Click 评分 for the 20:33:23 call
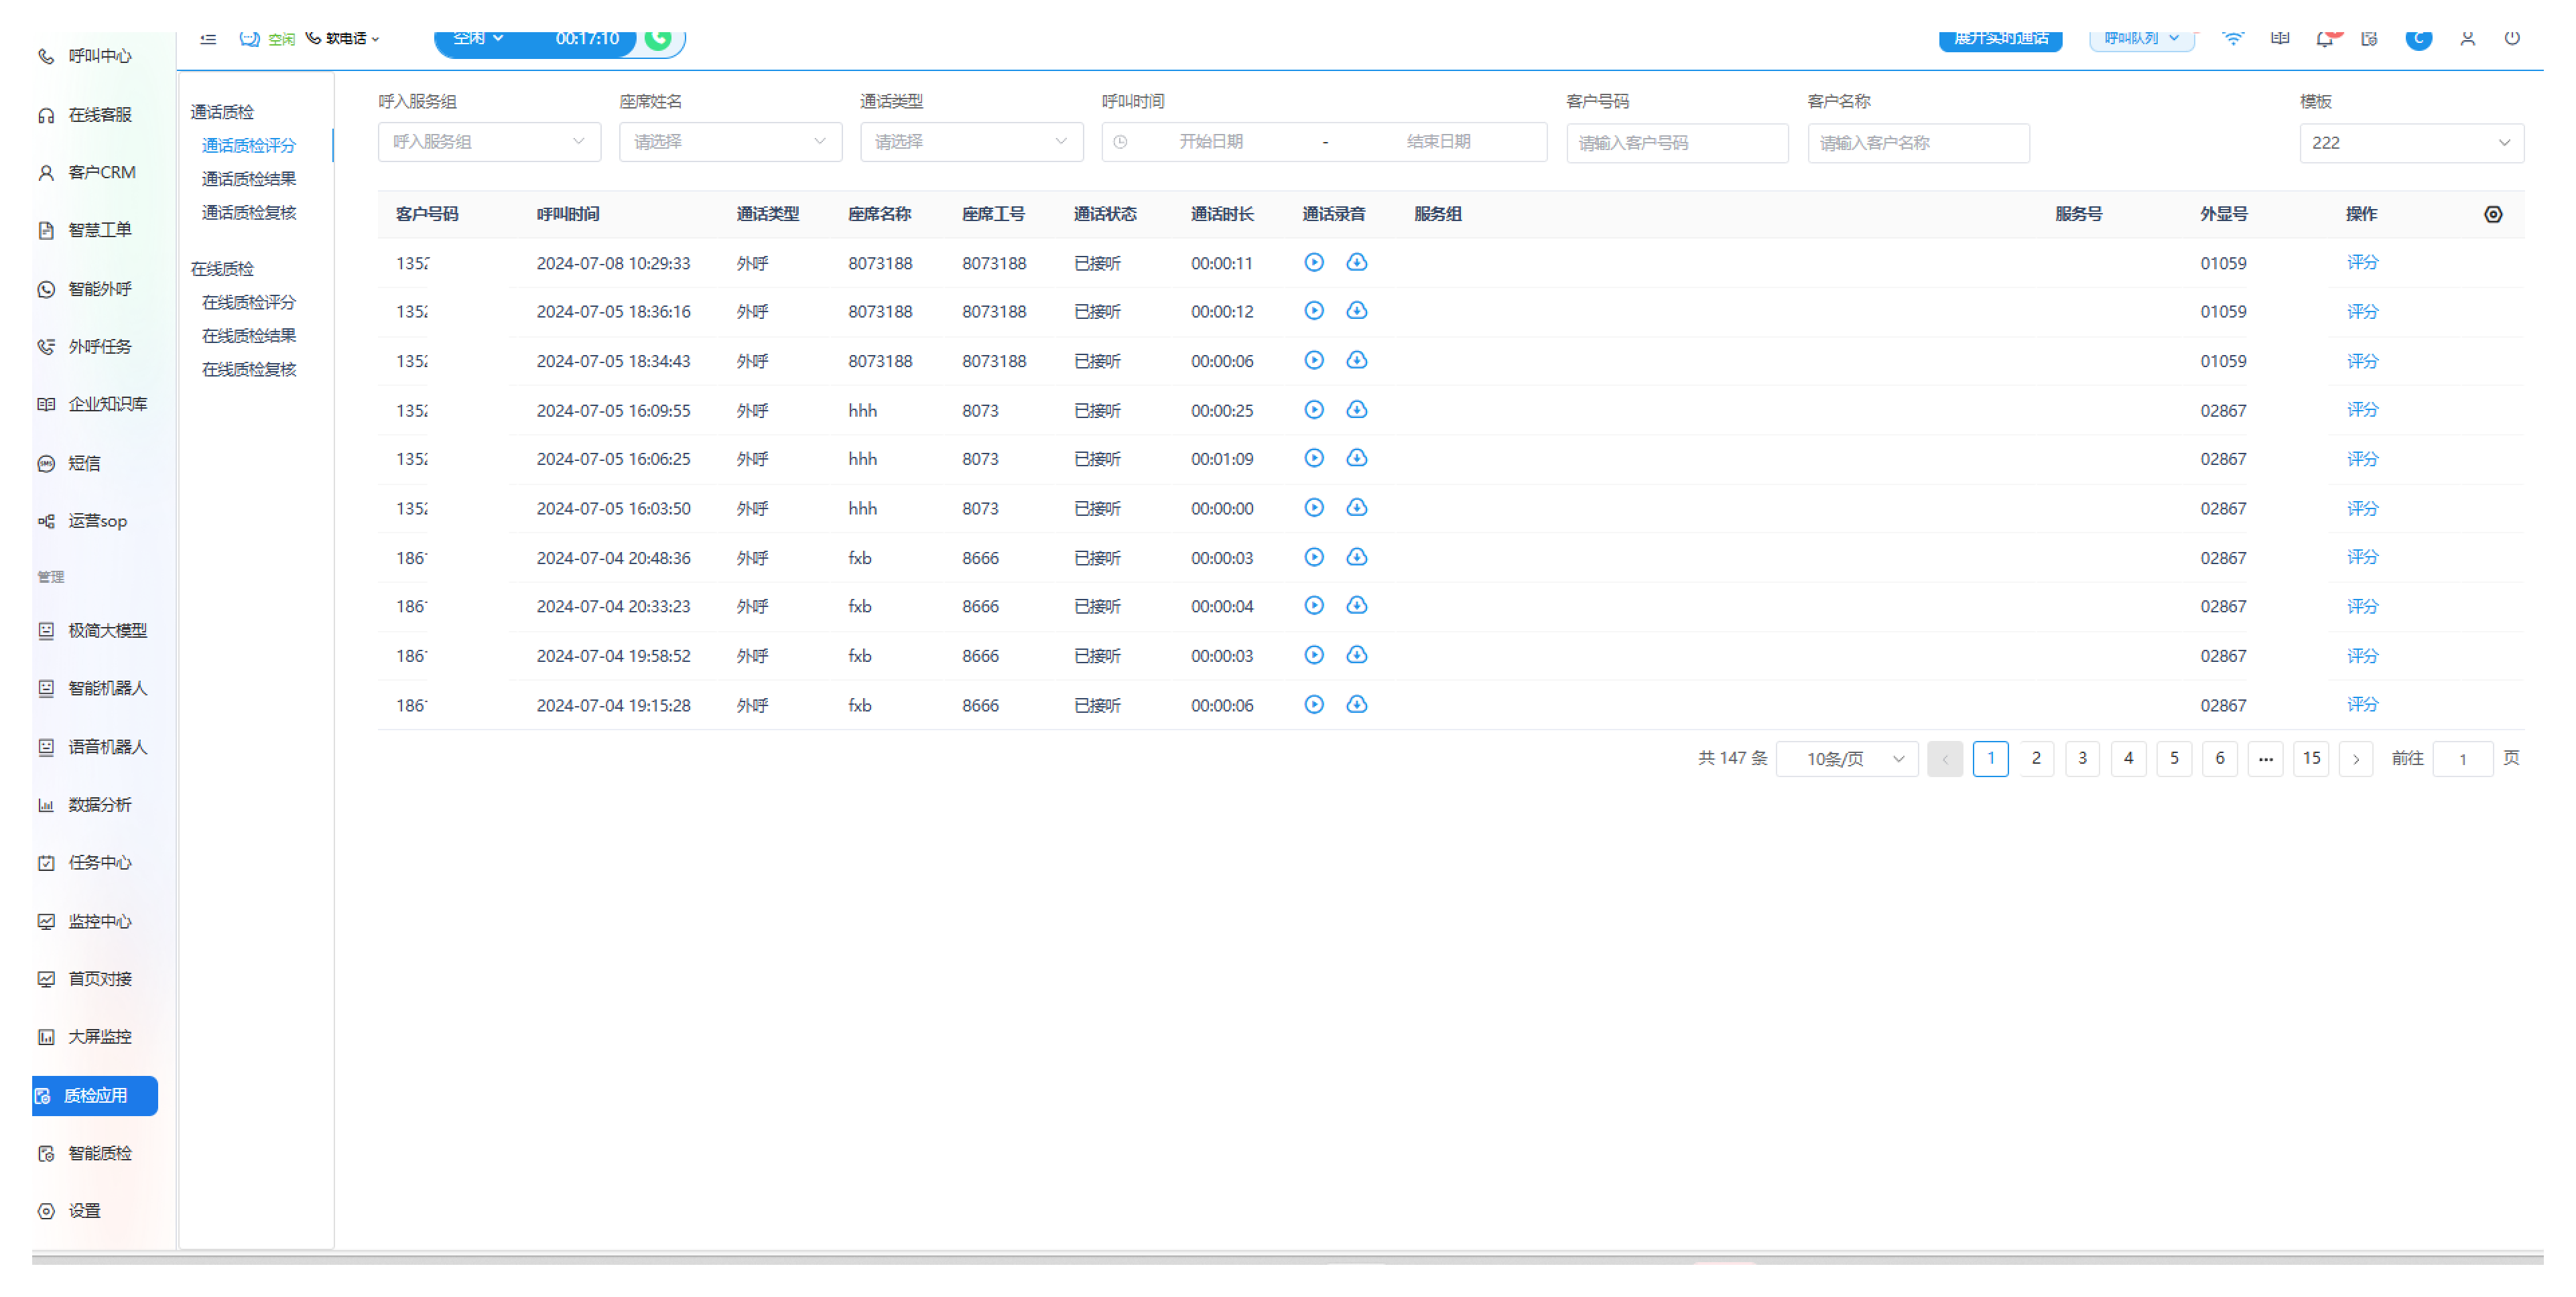The image size is (2576, 1297). [x=2362, y=606]
